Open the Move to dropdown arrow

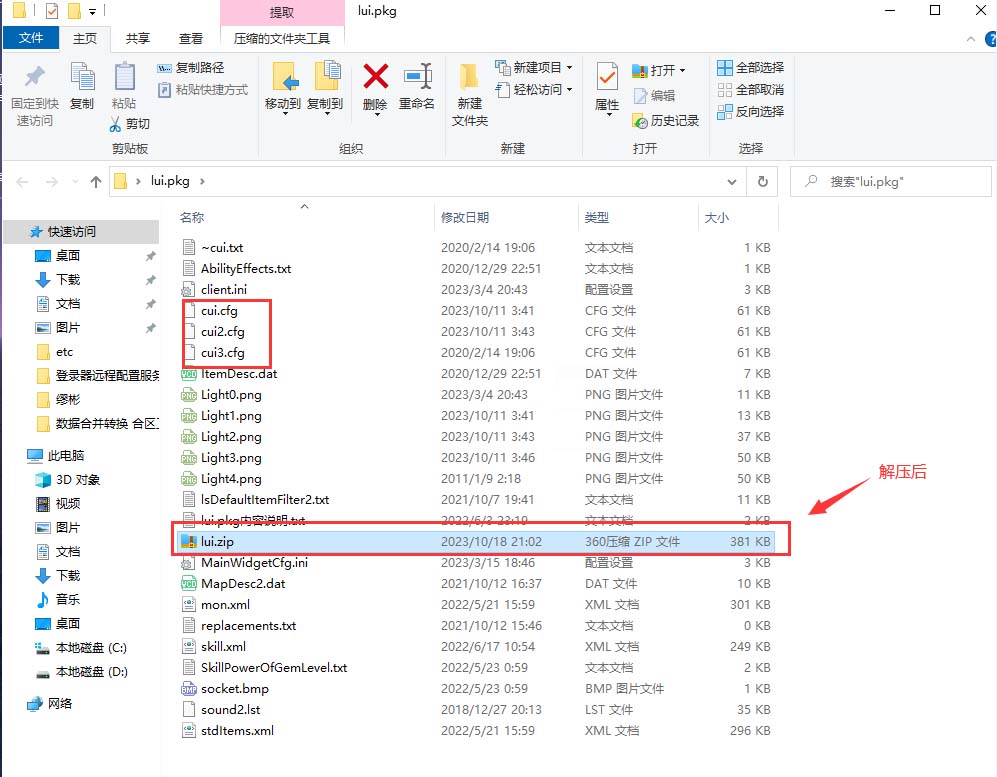point(284,114)
